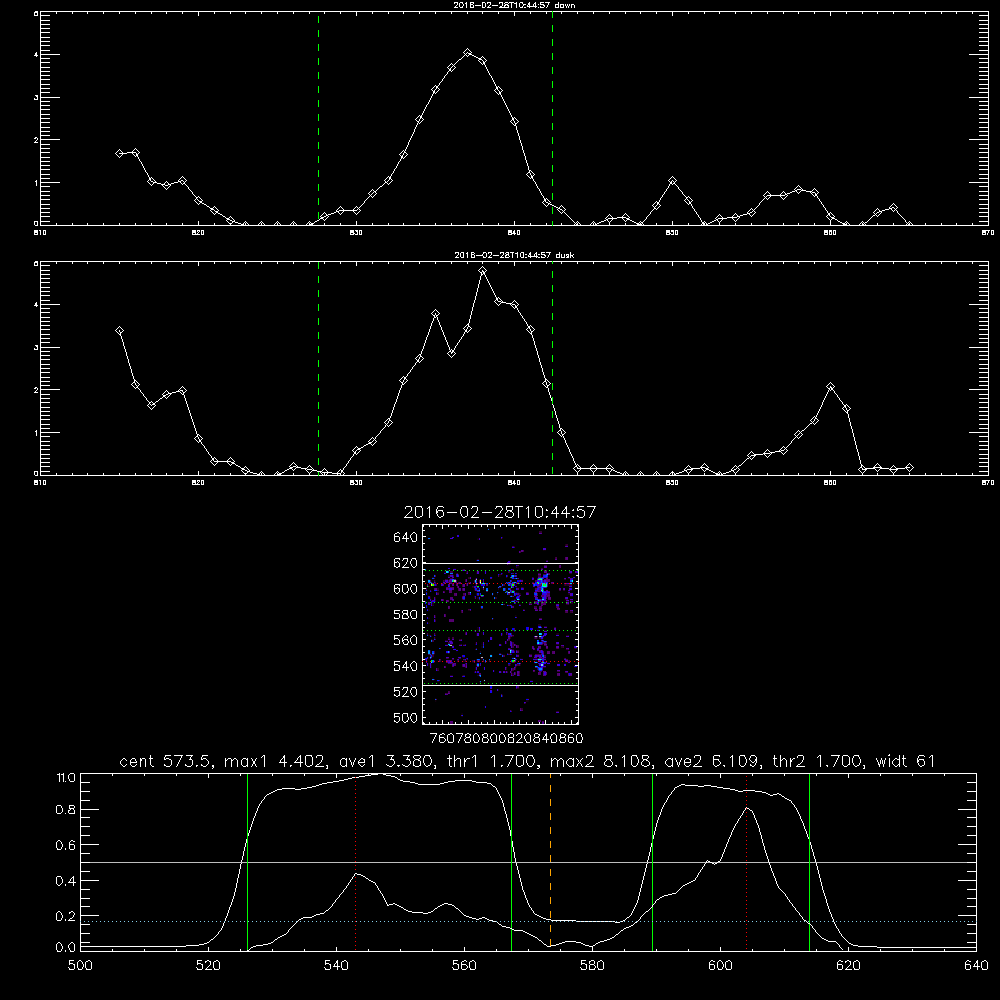Click the '830' x-axis label under dusk plot

tap(357, 483)
